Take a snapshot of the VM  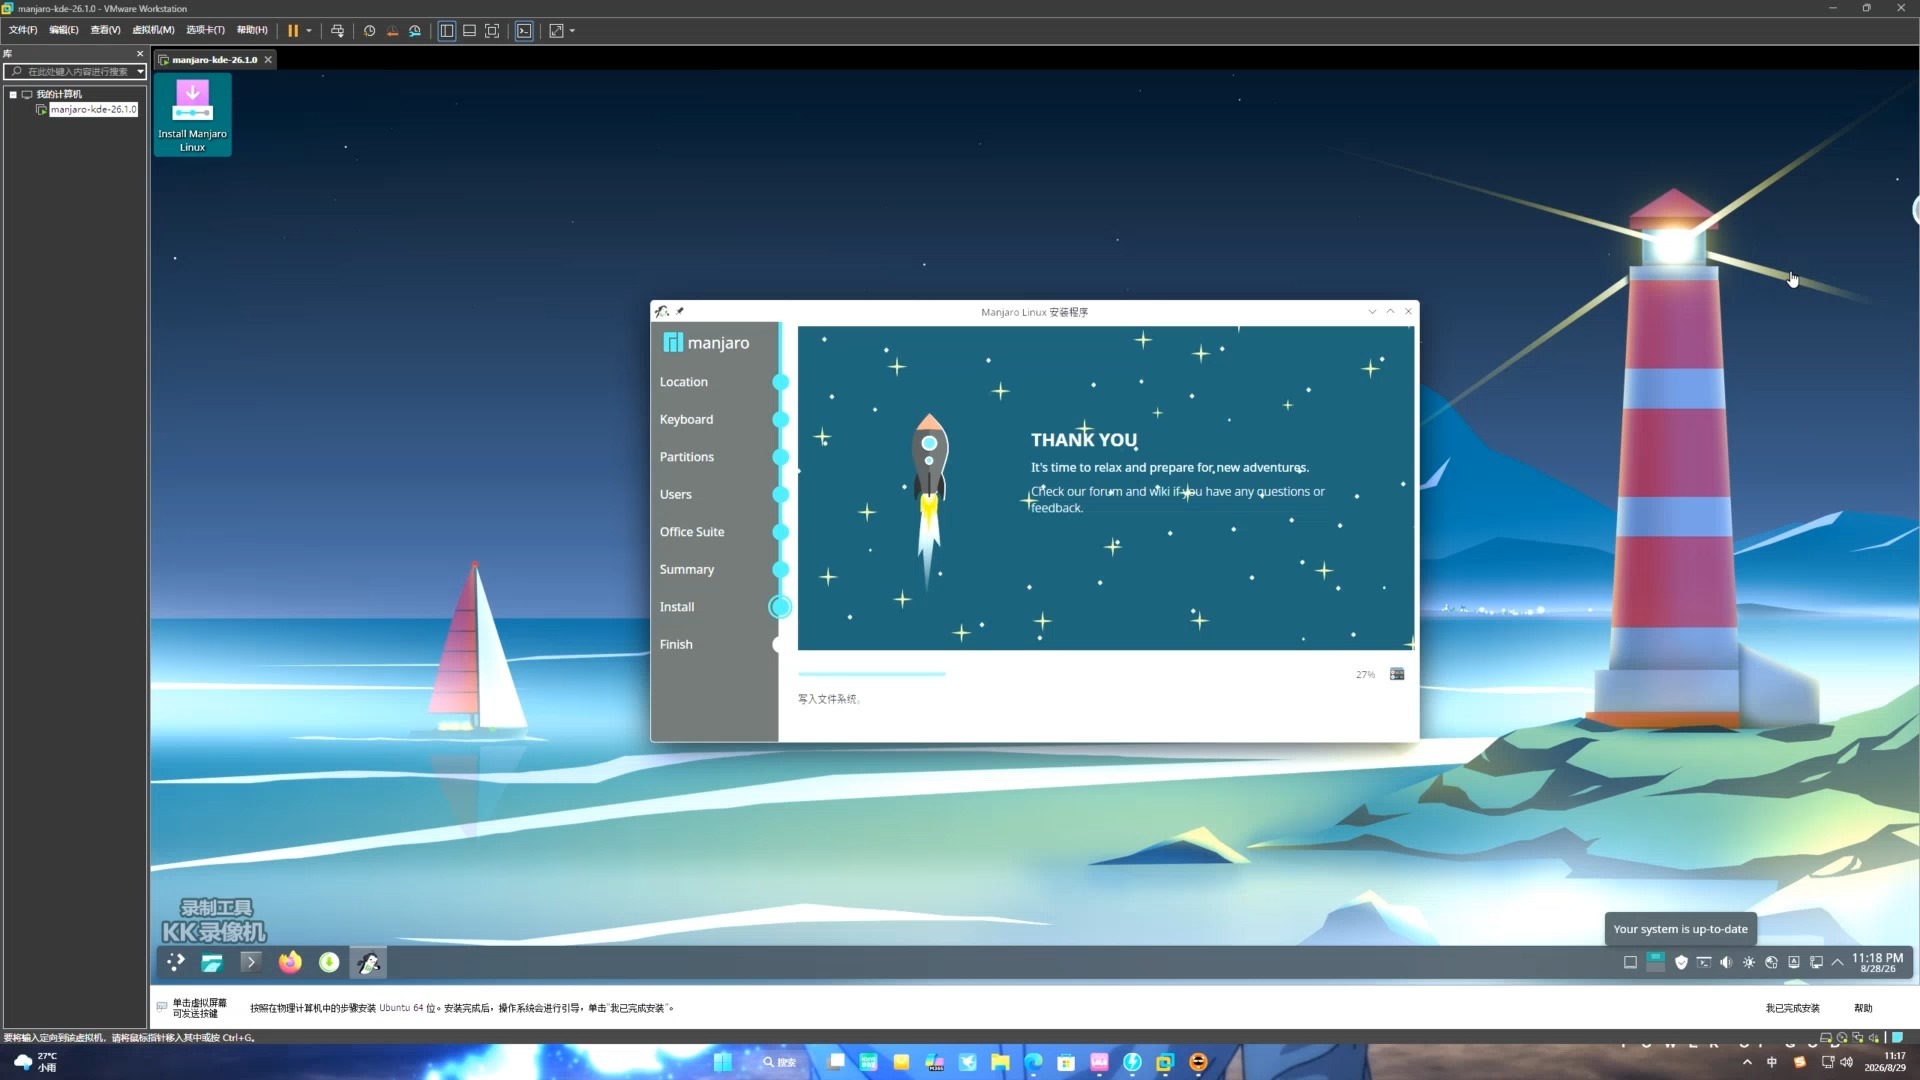(369, 31)
